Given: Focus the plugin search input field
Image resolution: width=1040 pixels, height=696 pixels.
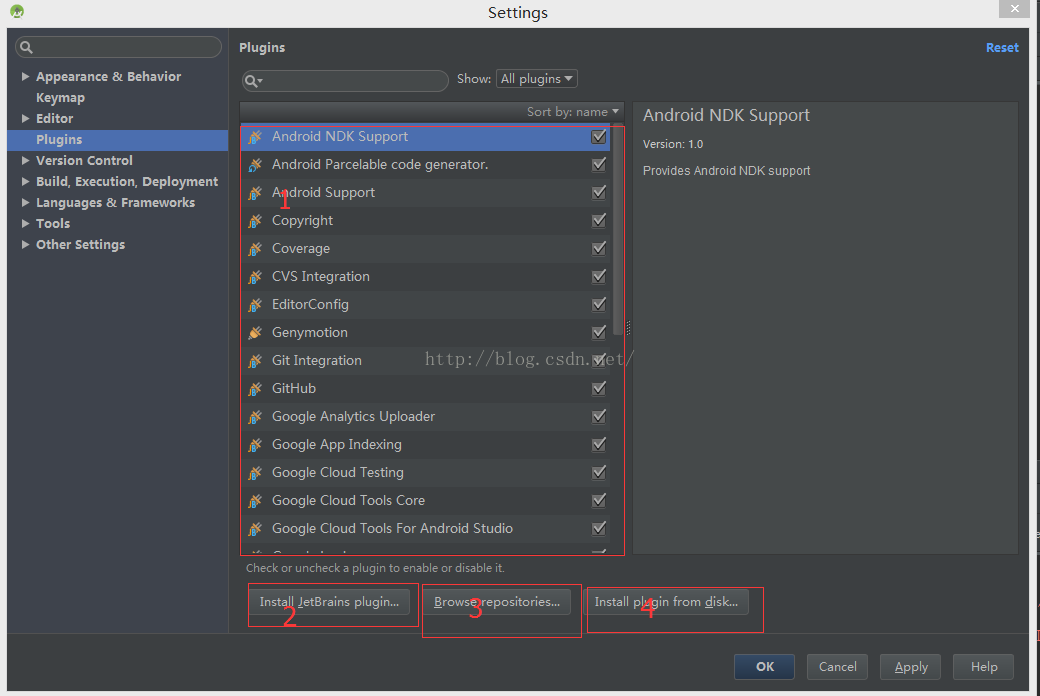Looking at the screenshot, I should [x=345, y=81].
